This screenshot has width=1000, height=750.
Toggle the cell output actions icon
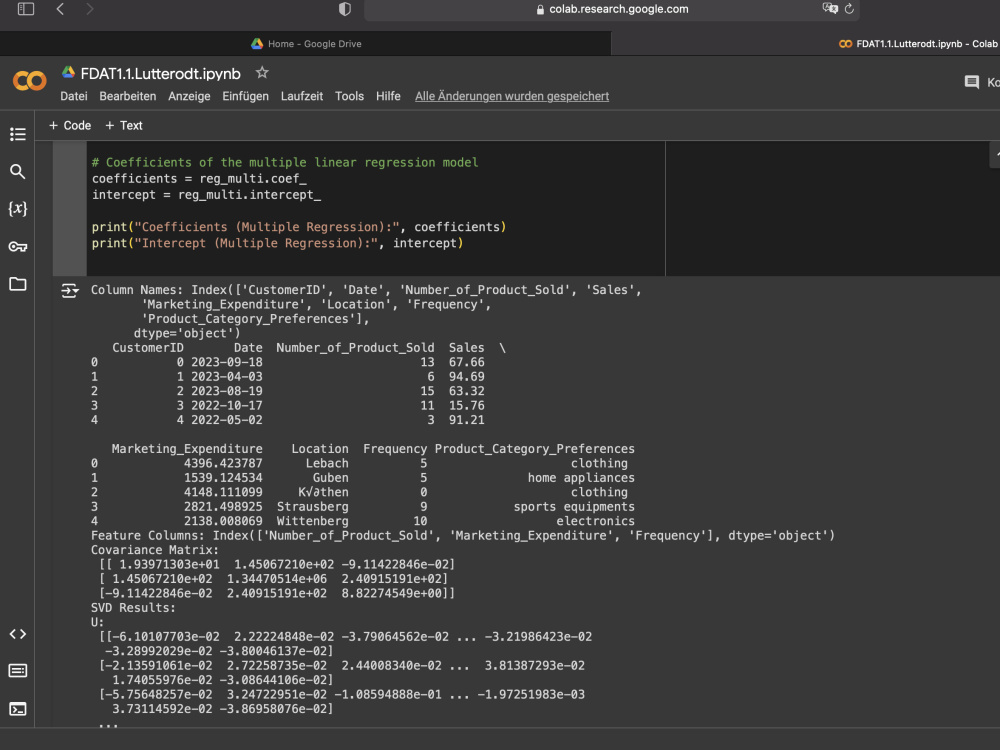70,291
